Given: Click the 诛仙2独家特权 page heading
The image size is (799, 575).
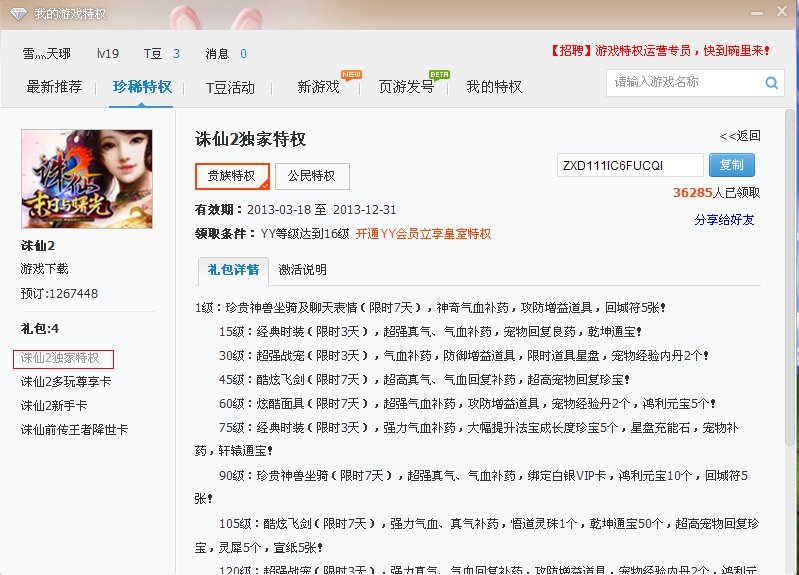Looking at the screenshot, I should (250, 139).
